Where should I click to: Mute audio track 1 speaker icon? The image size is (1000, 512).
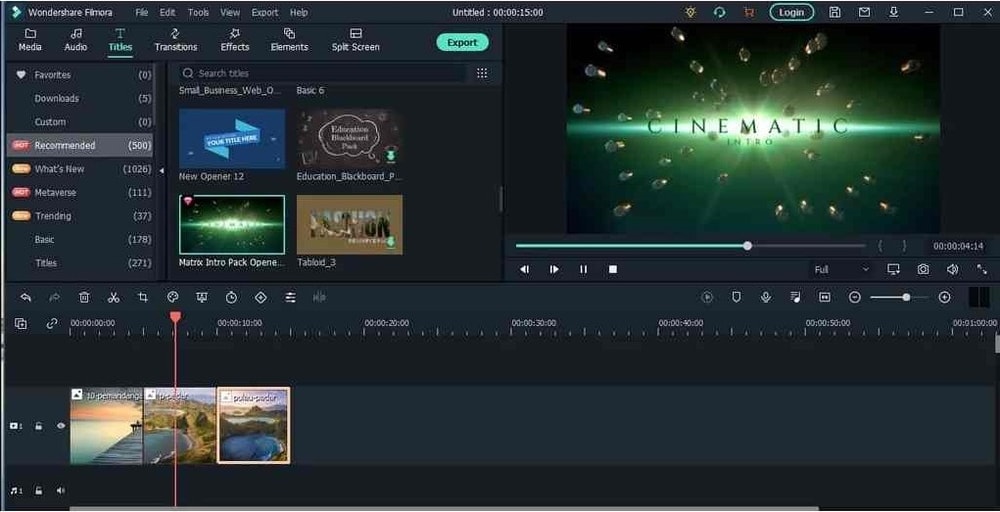tap(61, 490)
